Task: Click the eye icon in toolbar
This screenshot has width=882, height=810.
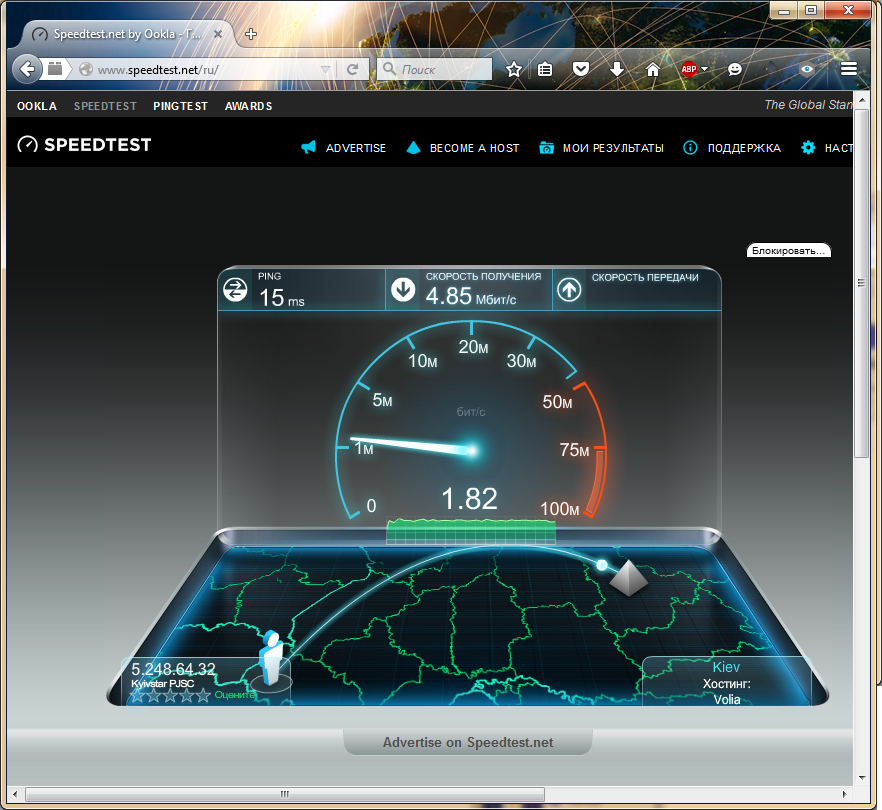Action: [807, 69]
